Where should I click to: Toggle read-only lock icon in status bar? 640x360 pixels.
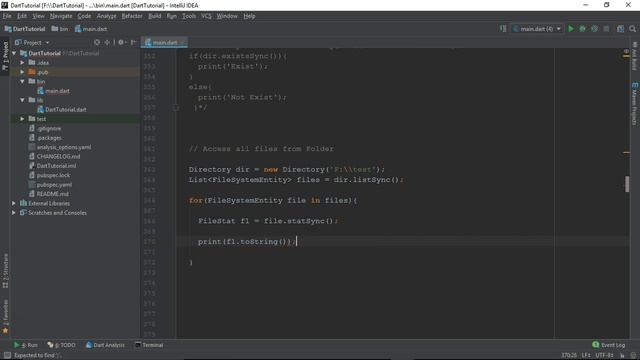[622, 356]
